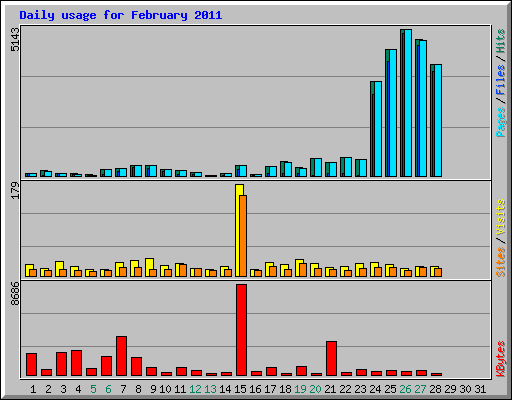This screenshot has width=512, height=400.
Task: Click the red KBytes bar for day 3
Action: (61, 364)
